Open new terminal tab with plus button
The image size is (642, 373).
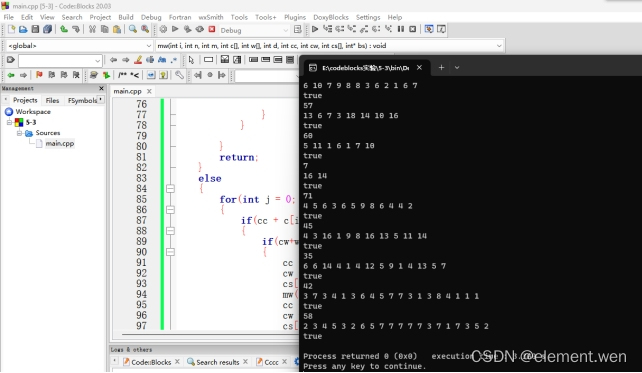point(441,68)
